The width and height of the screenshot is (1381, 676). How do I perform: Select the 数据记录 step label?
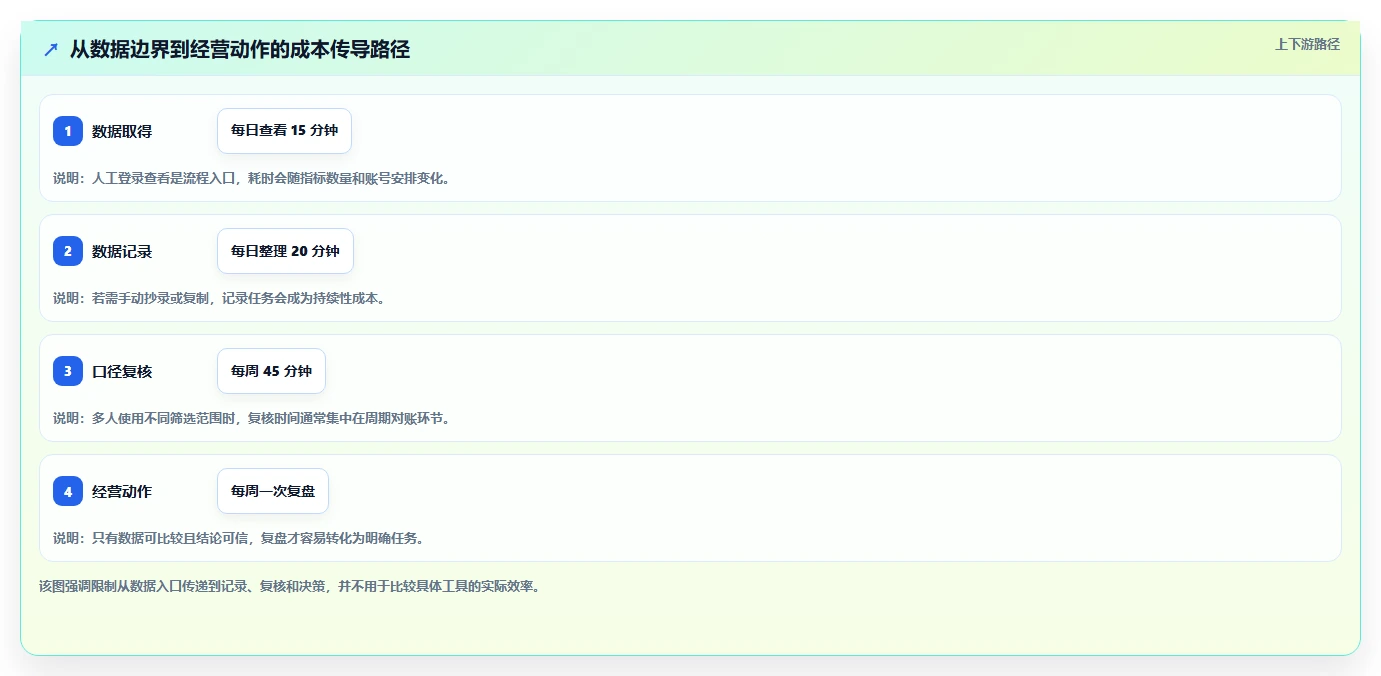(x=122, y=251)
